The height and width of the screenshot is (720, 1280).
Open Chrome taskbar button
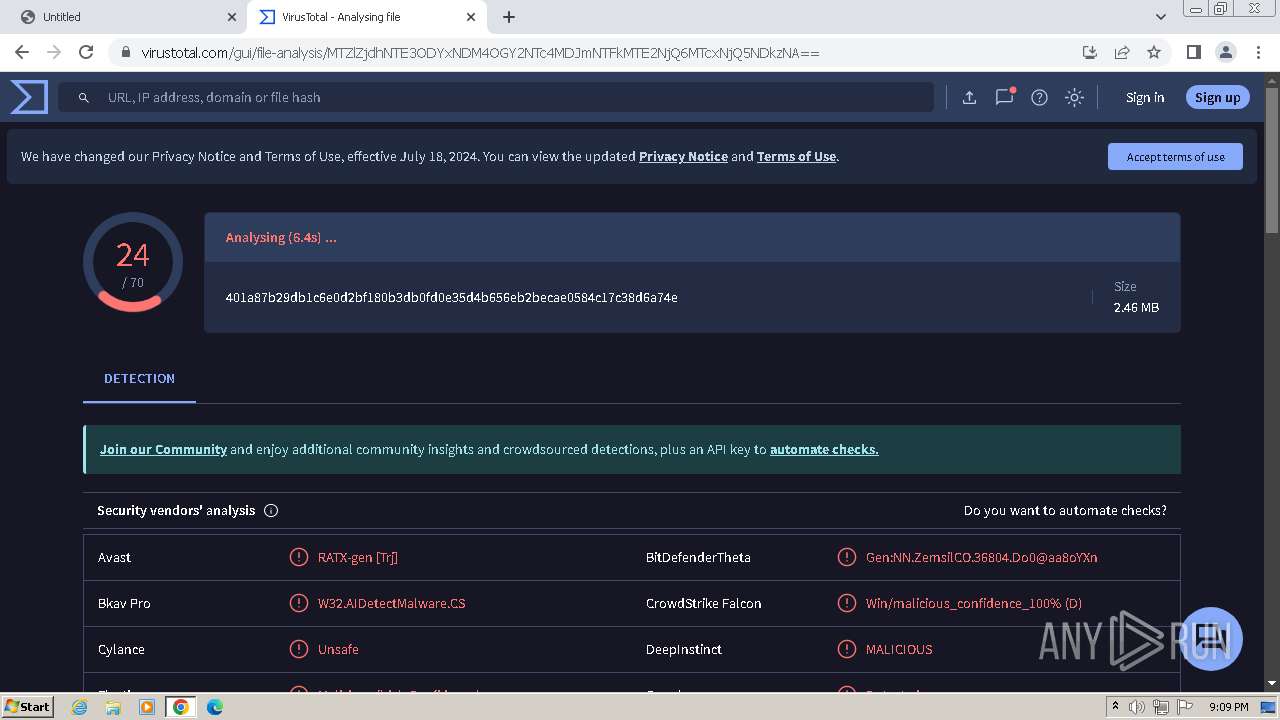click(180, 707)
